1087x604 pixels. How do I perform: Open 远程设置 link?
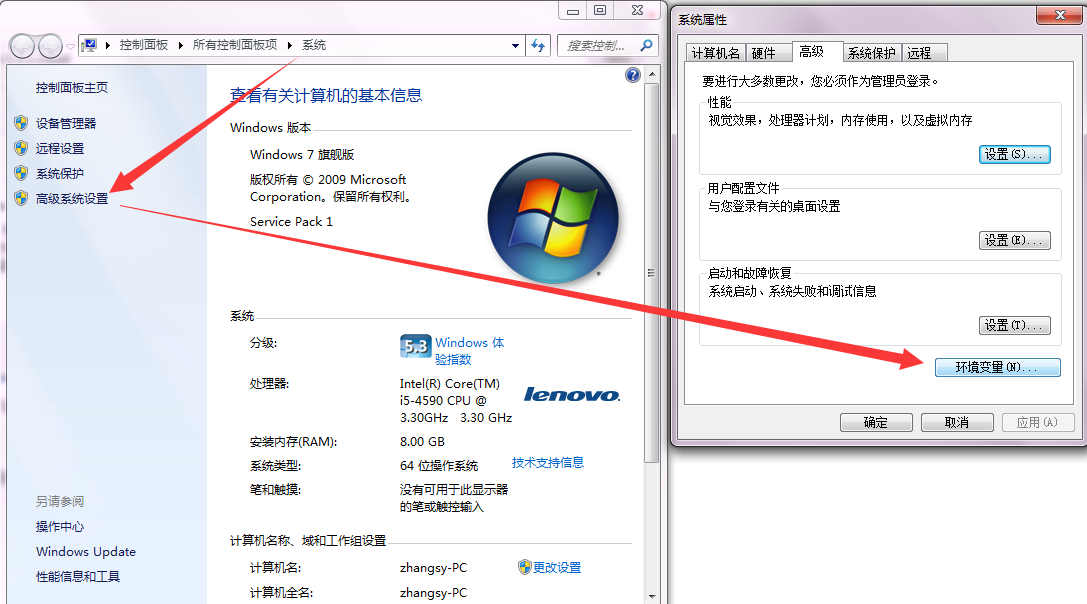60,148
